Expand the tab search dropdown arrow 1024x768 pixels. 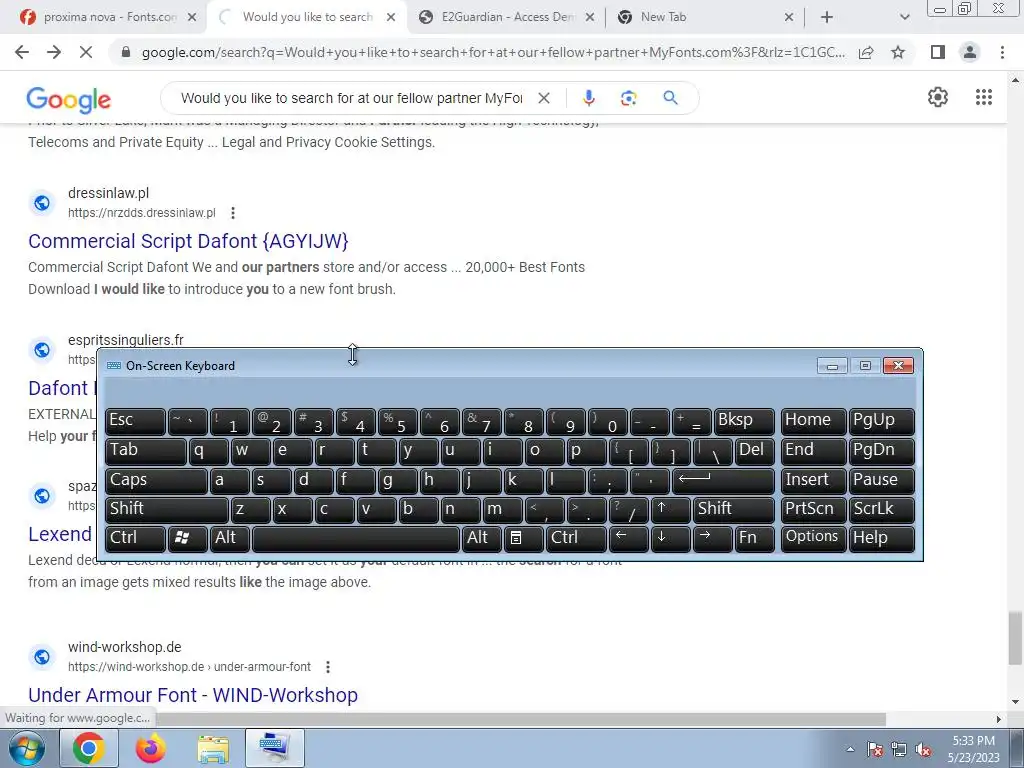coord(904,17)
